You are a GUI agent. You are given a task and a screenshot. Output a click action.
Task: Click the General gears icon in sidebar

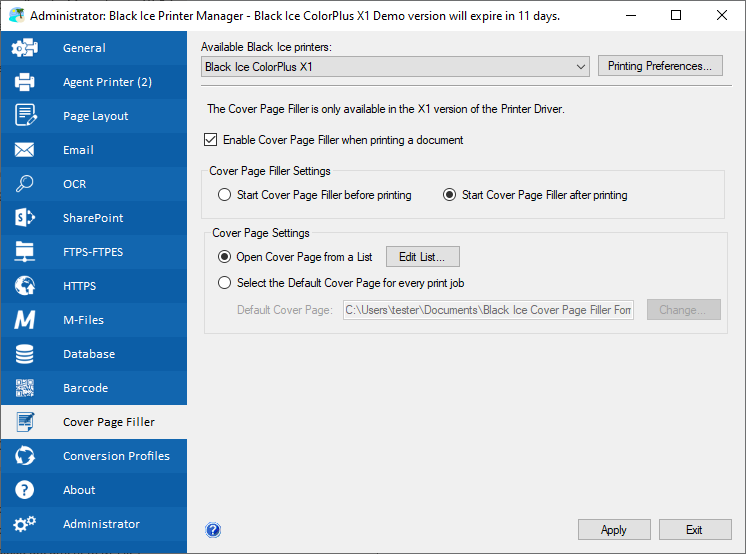pos(25,48)
